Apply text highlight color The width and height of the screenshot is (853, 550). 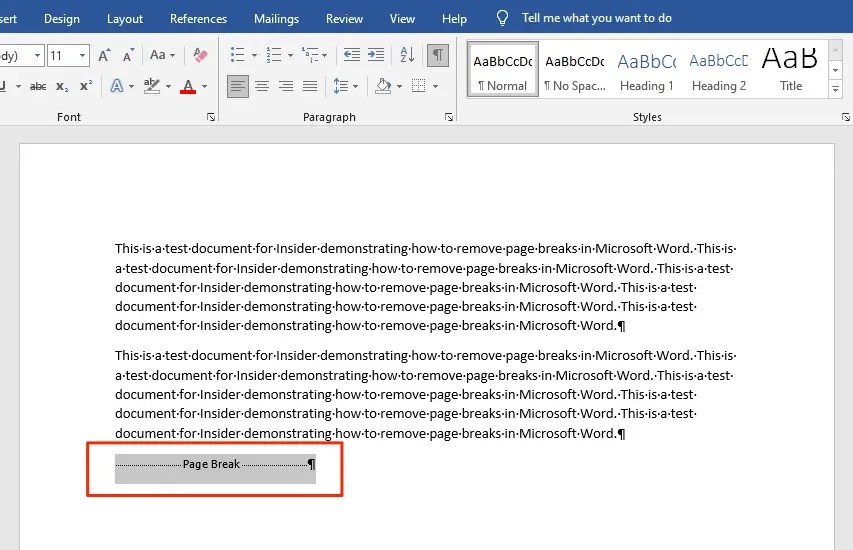[x=152, y=86]
